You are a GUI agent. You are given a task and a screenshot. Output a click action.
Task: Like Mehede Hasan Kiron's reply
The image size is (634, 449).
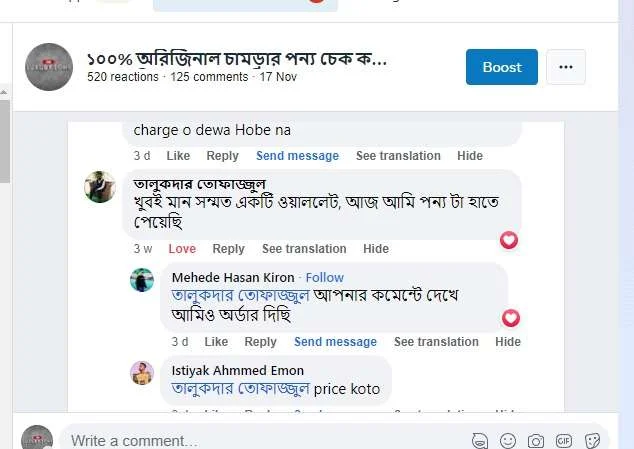pos(216,342)
